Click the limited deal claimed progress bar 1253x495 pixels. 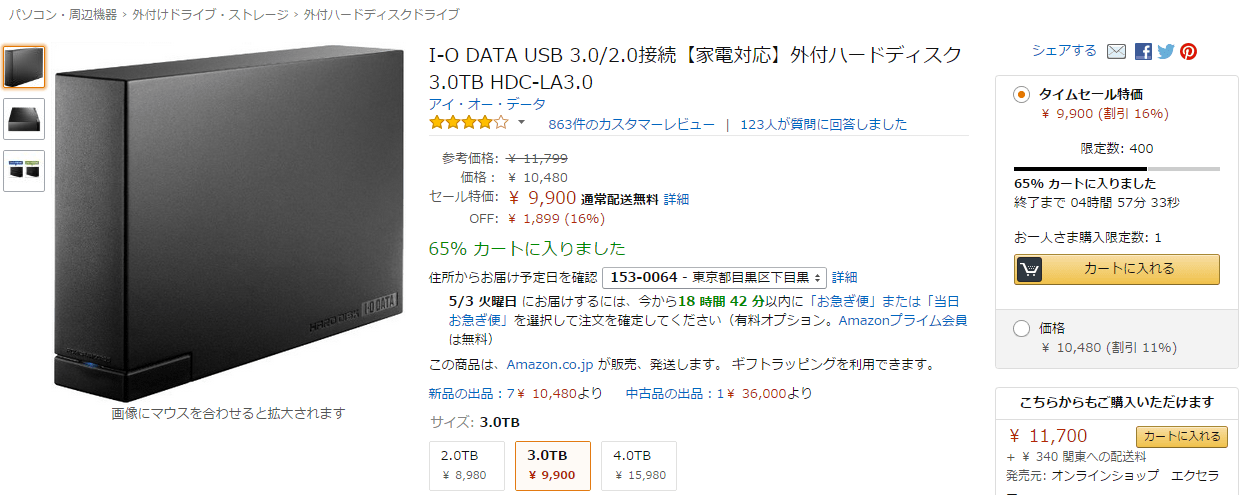pyautogui.click(x=1117, y=169)
